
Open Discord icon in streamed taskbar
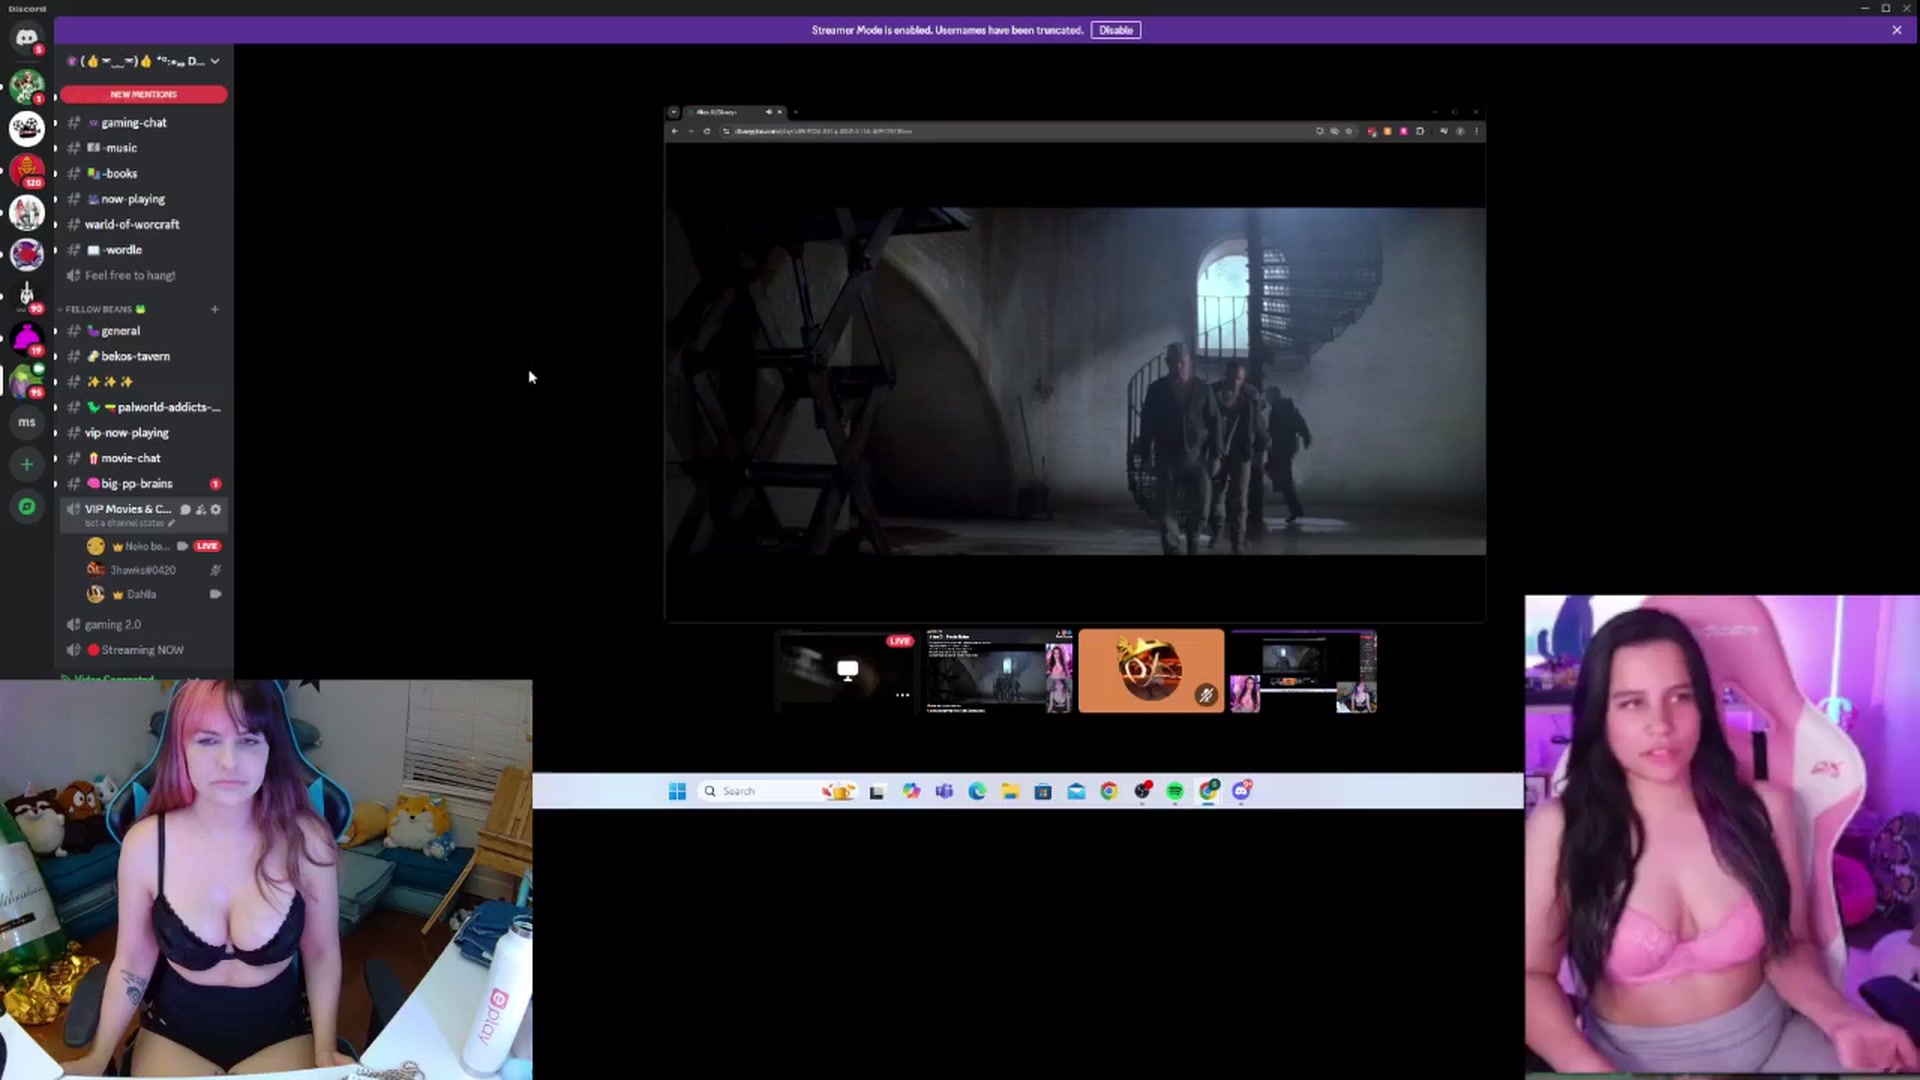click(x=1241, y=791)
